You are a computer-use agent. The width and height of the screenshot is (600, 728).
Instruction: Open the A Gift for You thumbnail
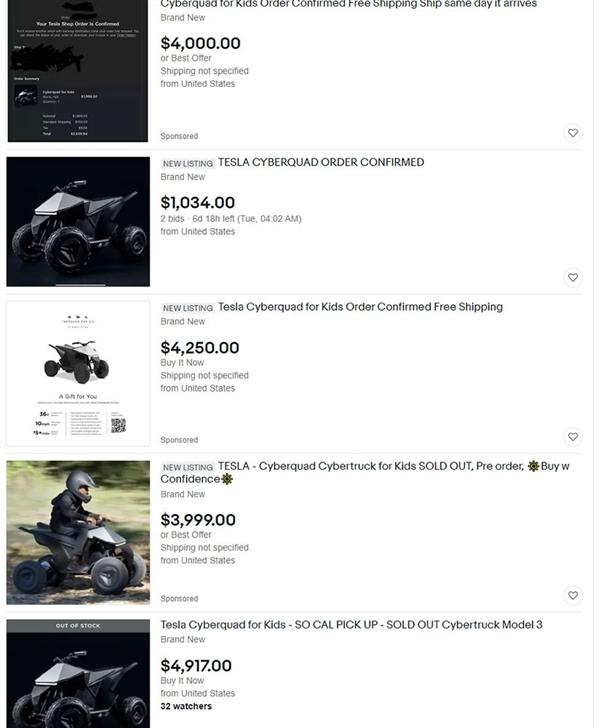pos(78,374)
